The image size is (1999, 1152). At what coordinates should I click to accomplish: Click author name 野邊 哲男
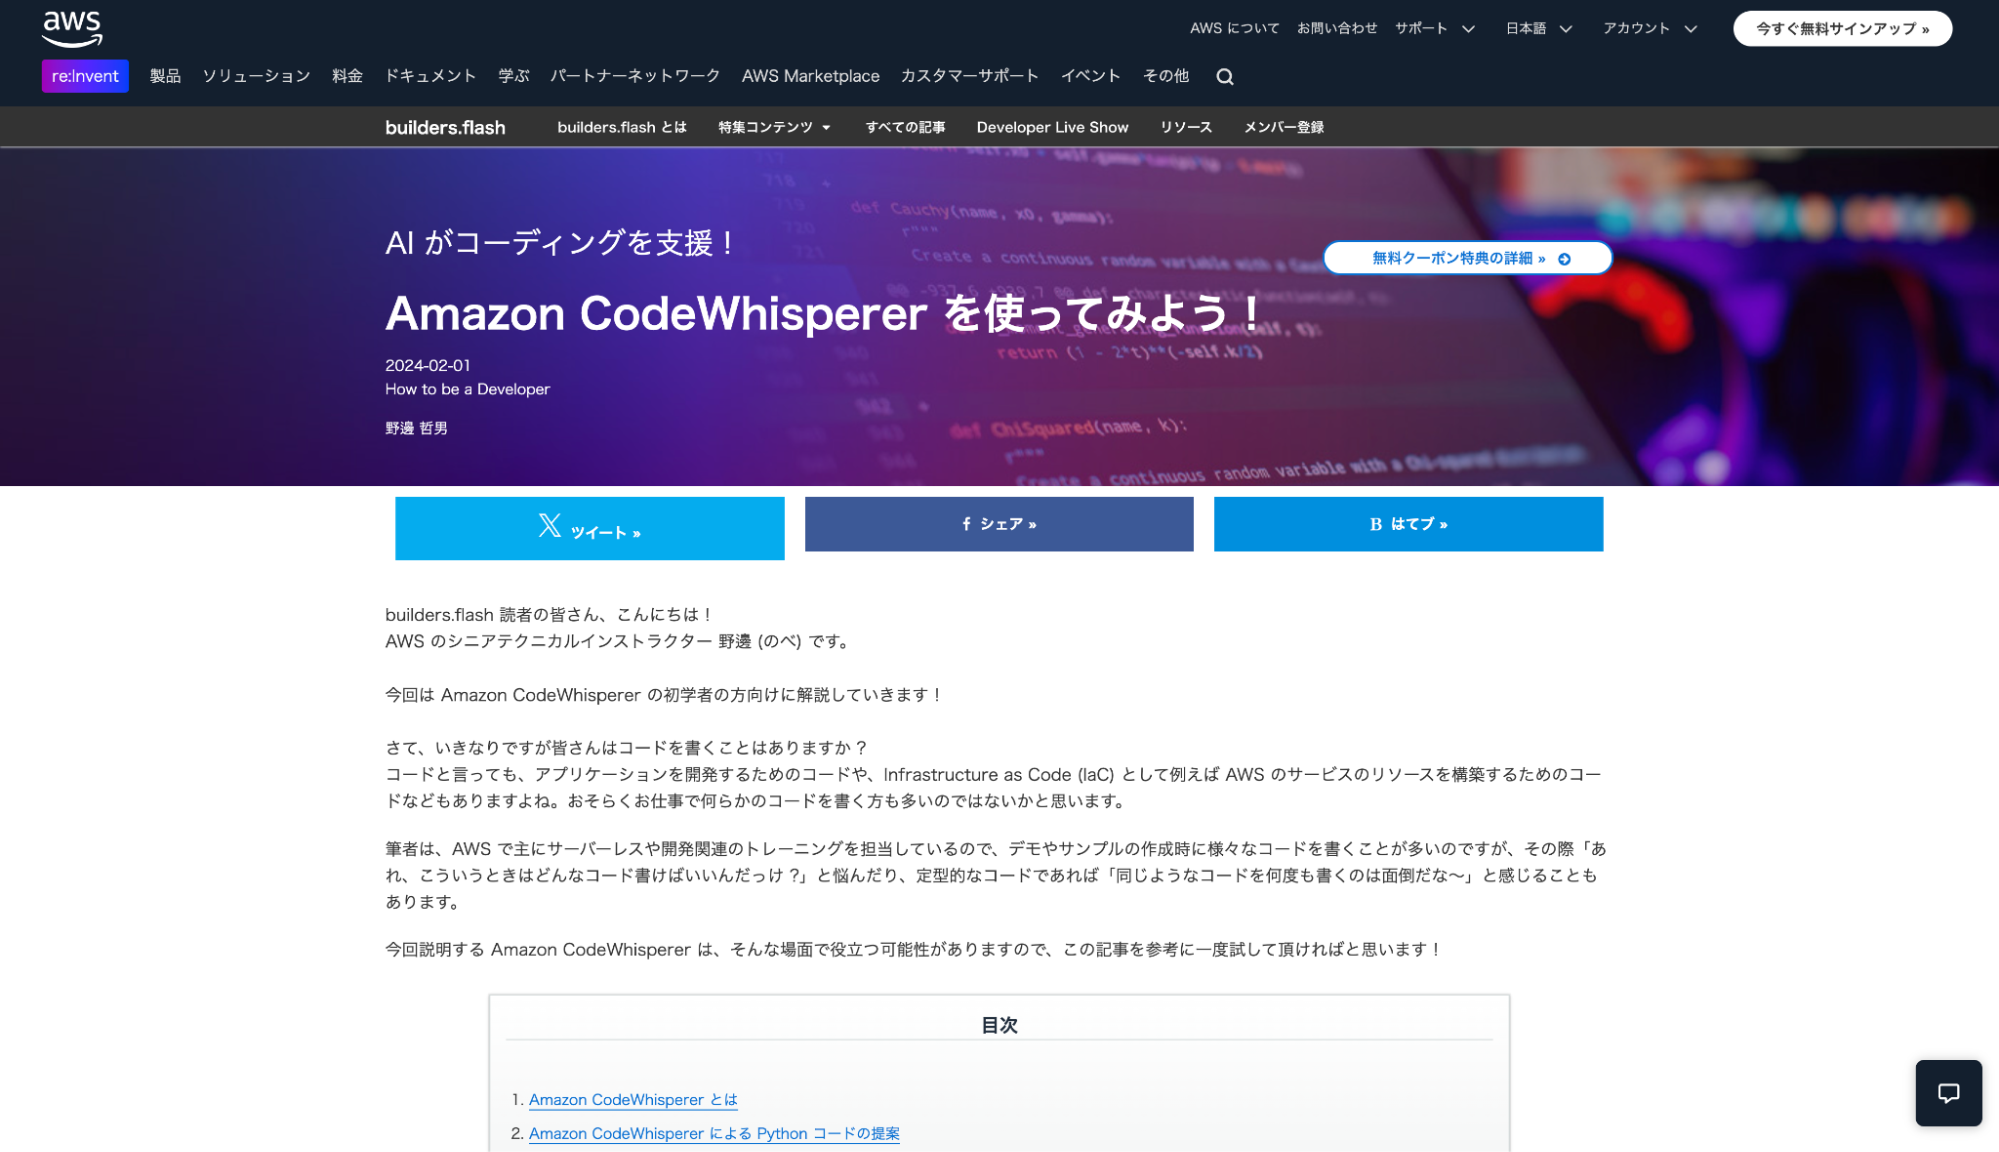(x=416, y=428)
